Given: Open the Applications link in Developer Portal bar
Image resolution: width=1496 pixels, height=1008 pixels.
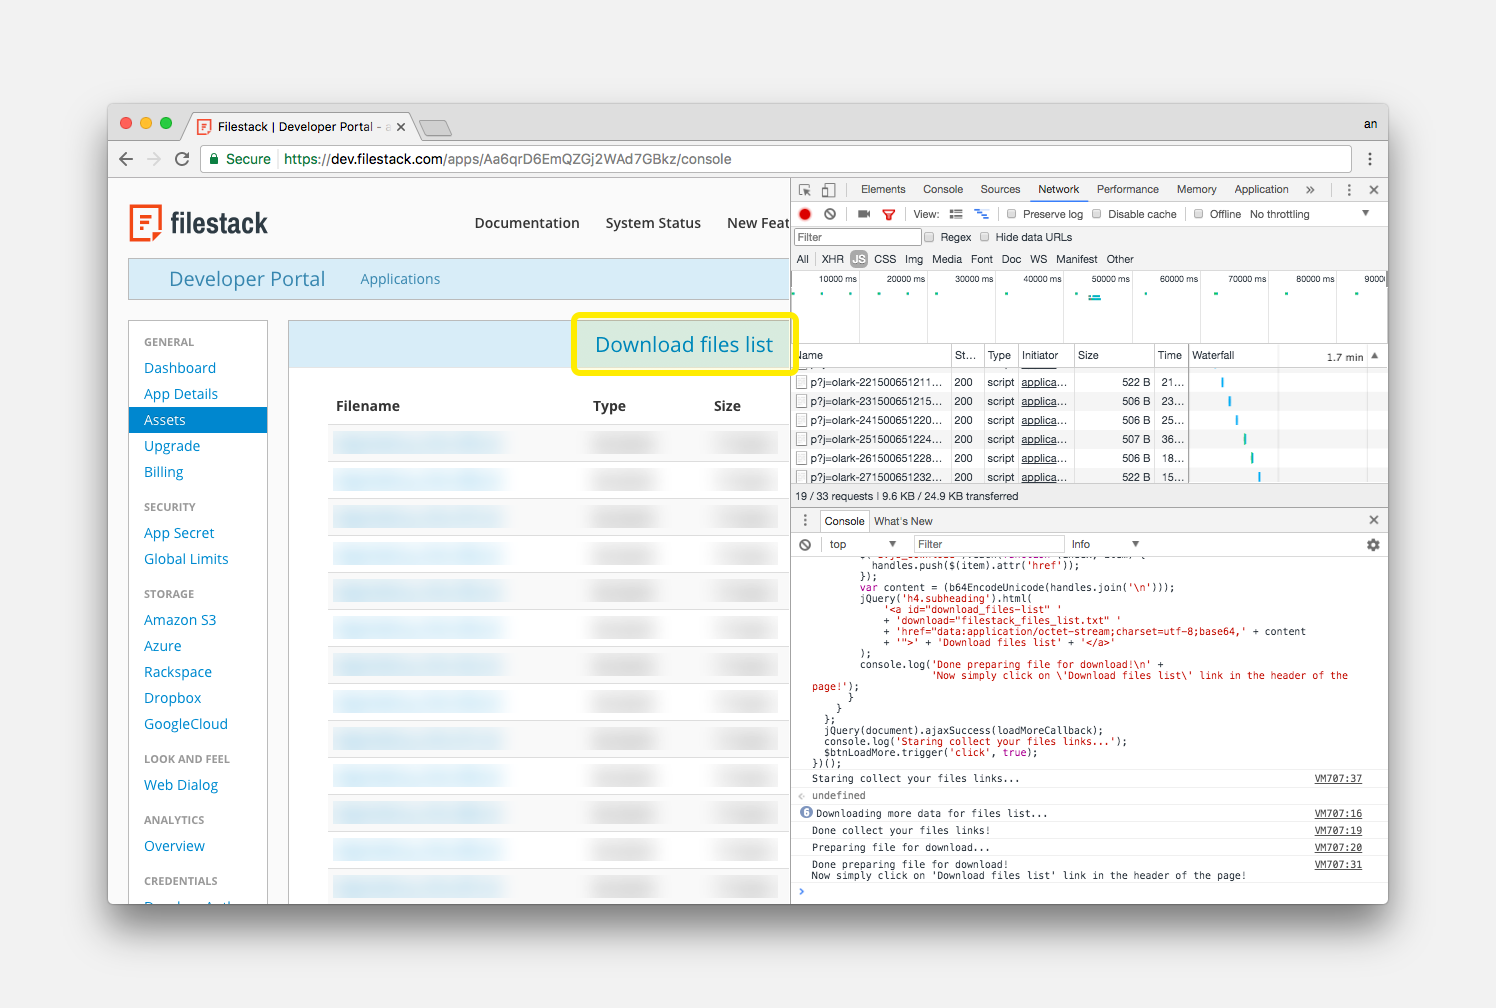Looking at the screenshot, I should click(x=400, y=279).
